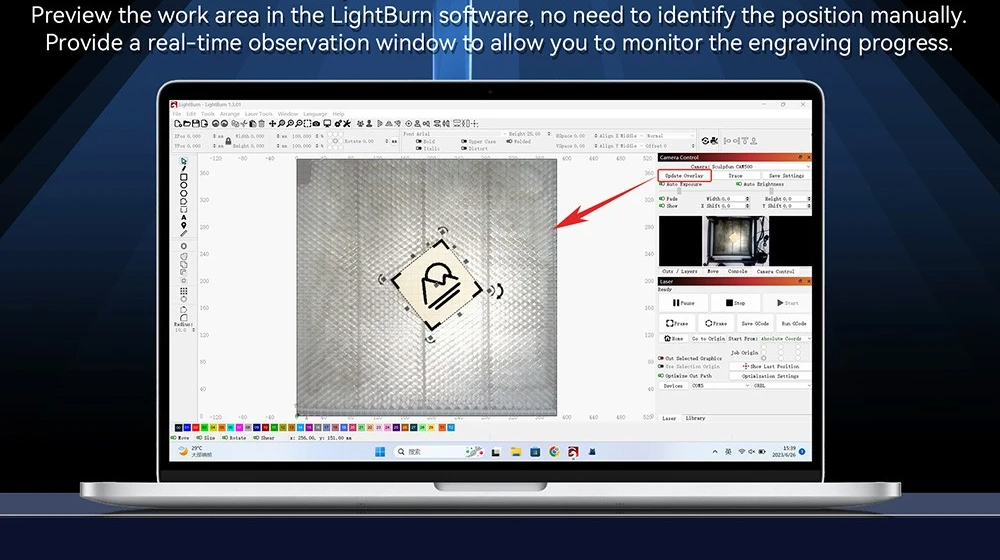Open the Laser Tools menu

[258, 114]
